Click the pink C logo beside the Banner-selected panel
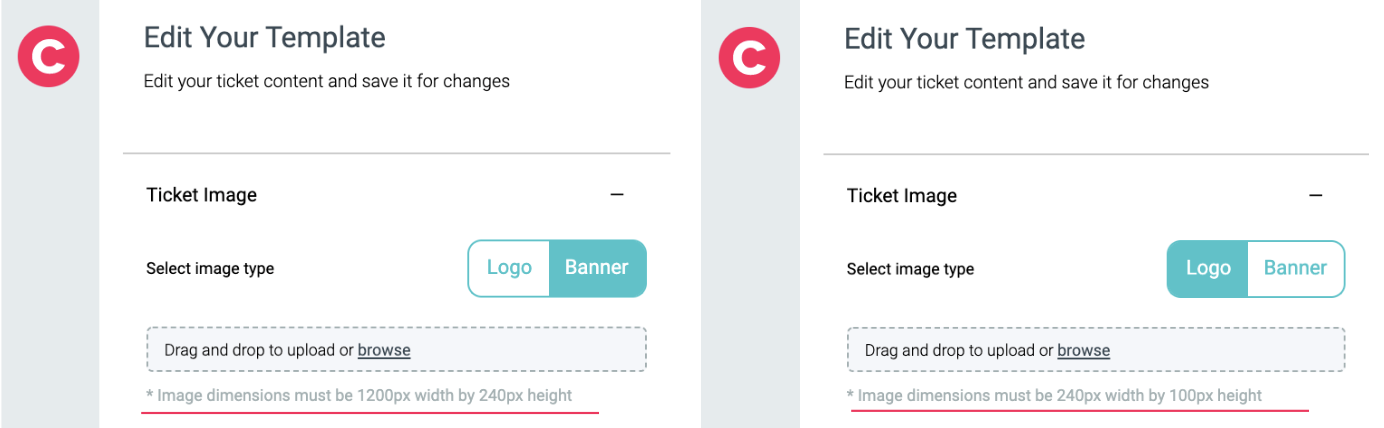1384x428 pixels. pyautogui.click(x=48, y=57)
